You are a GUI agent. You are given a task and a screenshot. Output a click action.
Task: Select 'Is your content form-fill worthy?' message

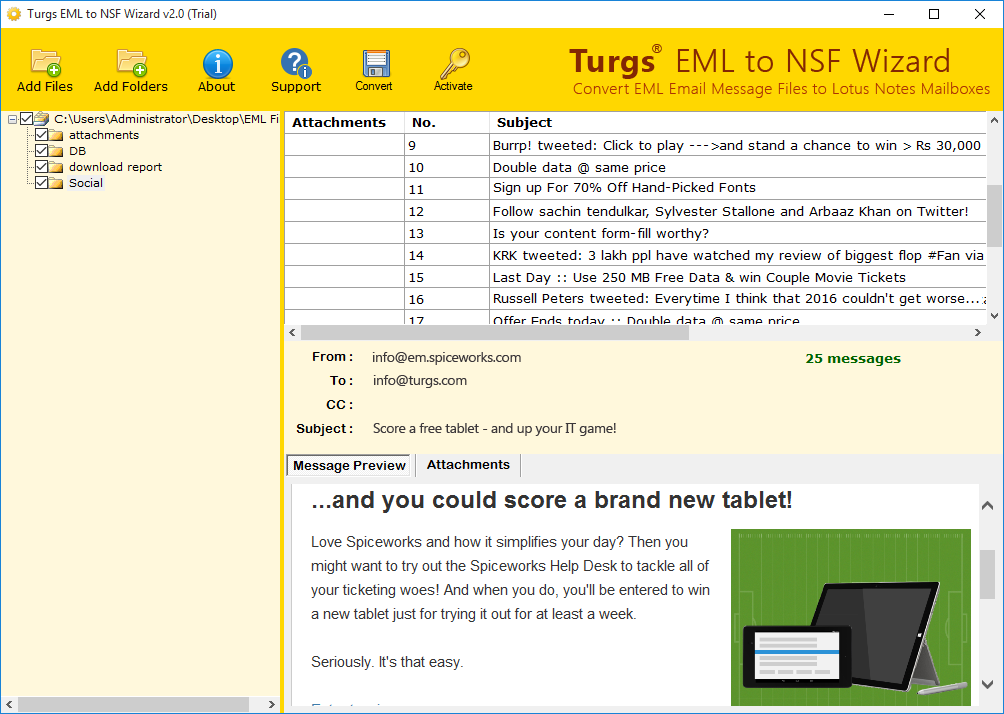[x=635, y=233]
